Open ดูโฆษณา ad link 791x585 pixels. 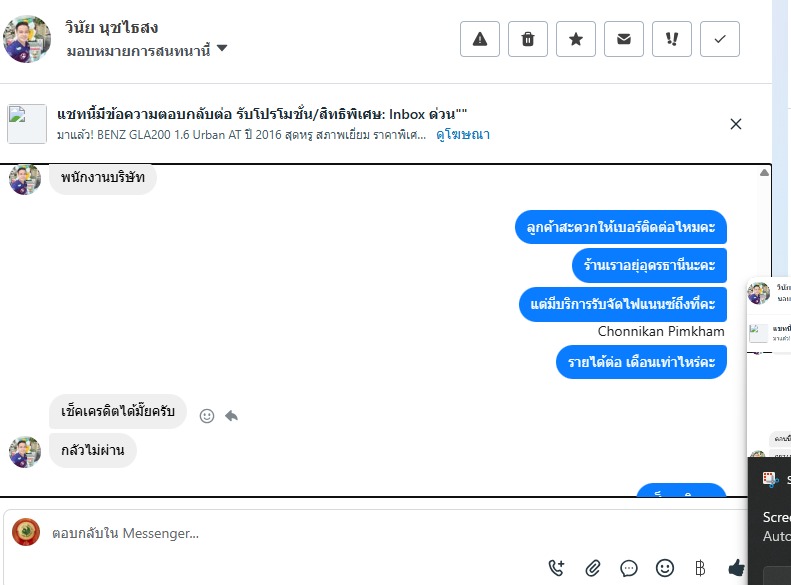(463, 135)
